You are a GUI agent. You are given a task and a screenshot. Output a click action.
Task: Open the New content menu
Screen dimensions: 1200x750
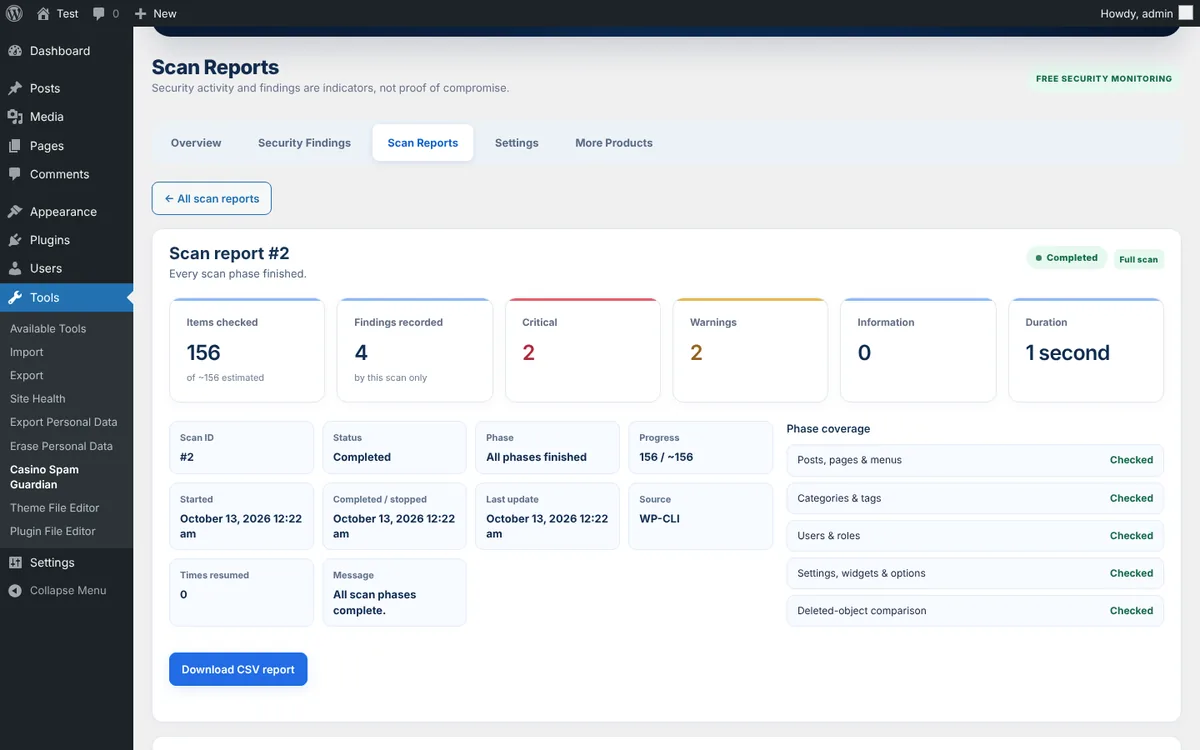[155, 14]
